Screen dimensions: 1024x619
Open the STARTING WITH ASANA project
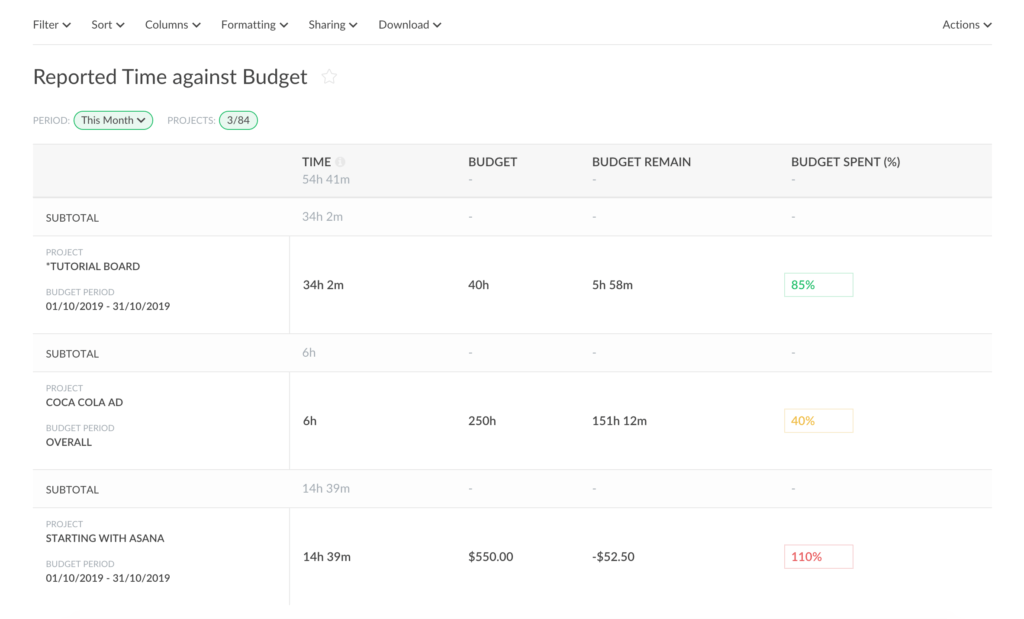tap(105, 538)
